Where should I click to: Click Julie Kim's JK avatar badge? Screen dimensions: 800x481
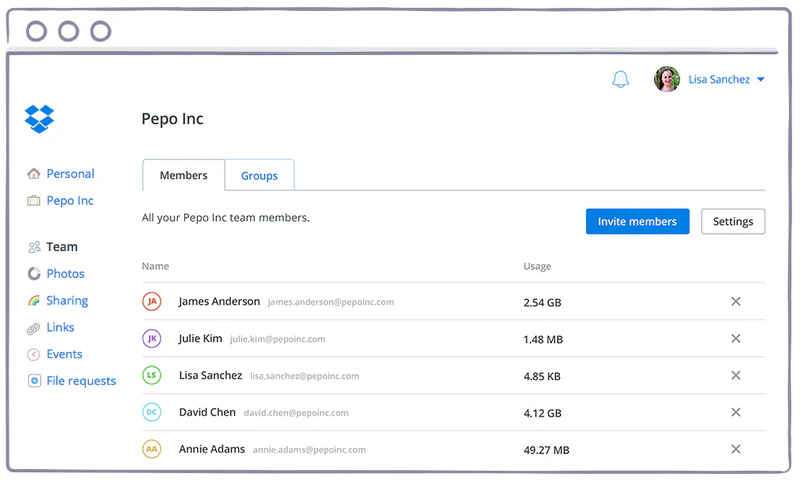(x=152, y=339)
